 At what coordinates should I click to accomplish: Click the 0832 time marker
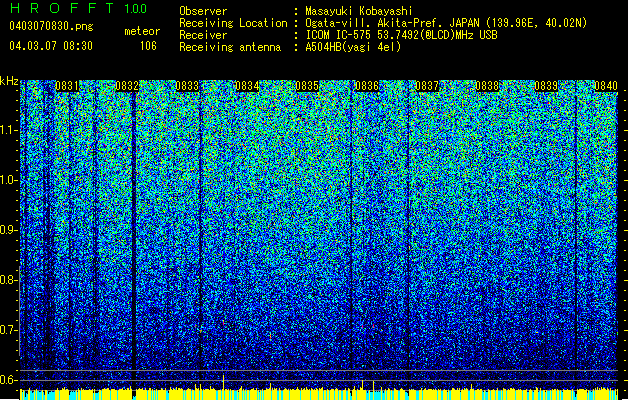pyautogui.click(x=127, y=86)
